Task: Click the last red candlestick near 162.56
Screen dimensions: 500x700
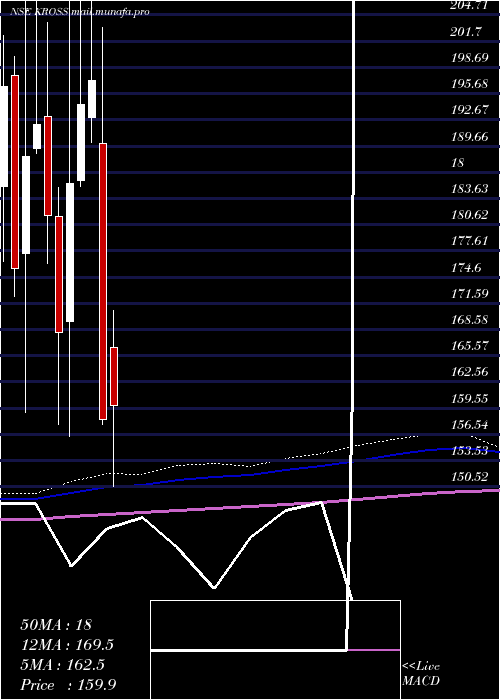Action: [114, 376]
